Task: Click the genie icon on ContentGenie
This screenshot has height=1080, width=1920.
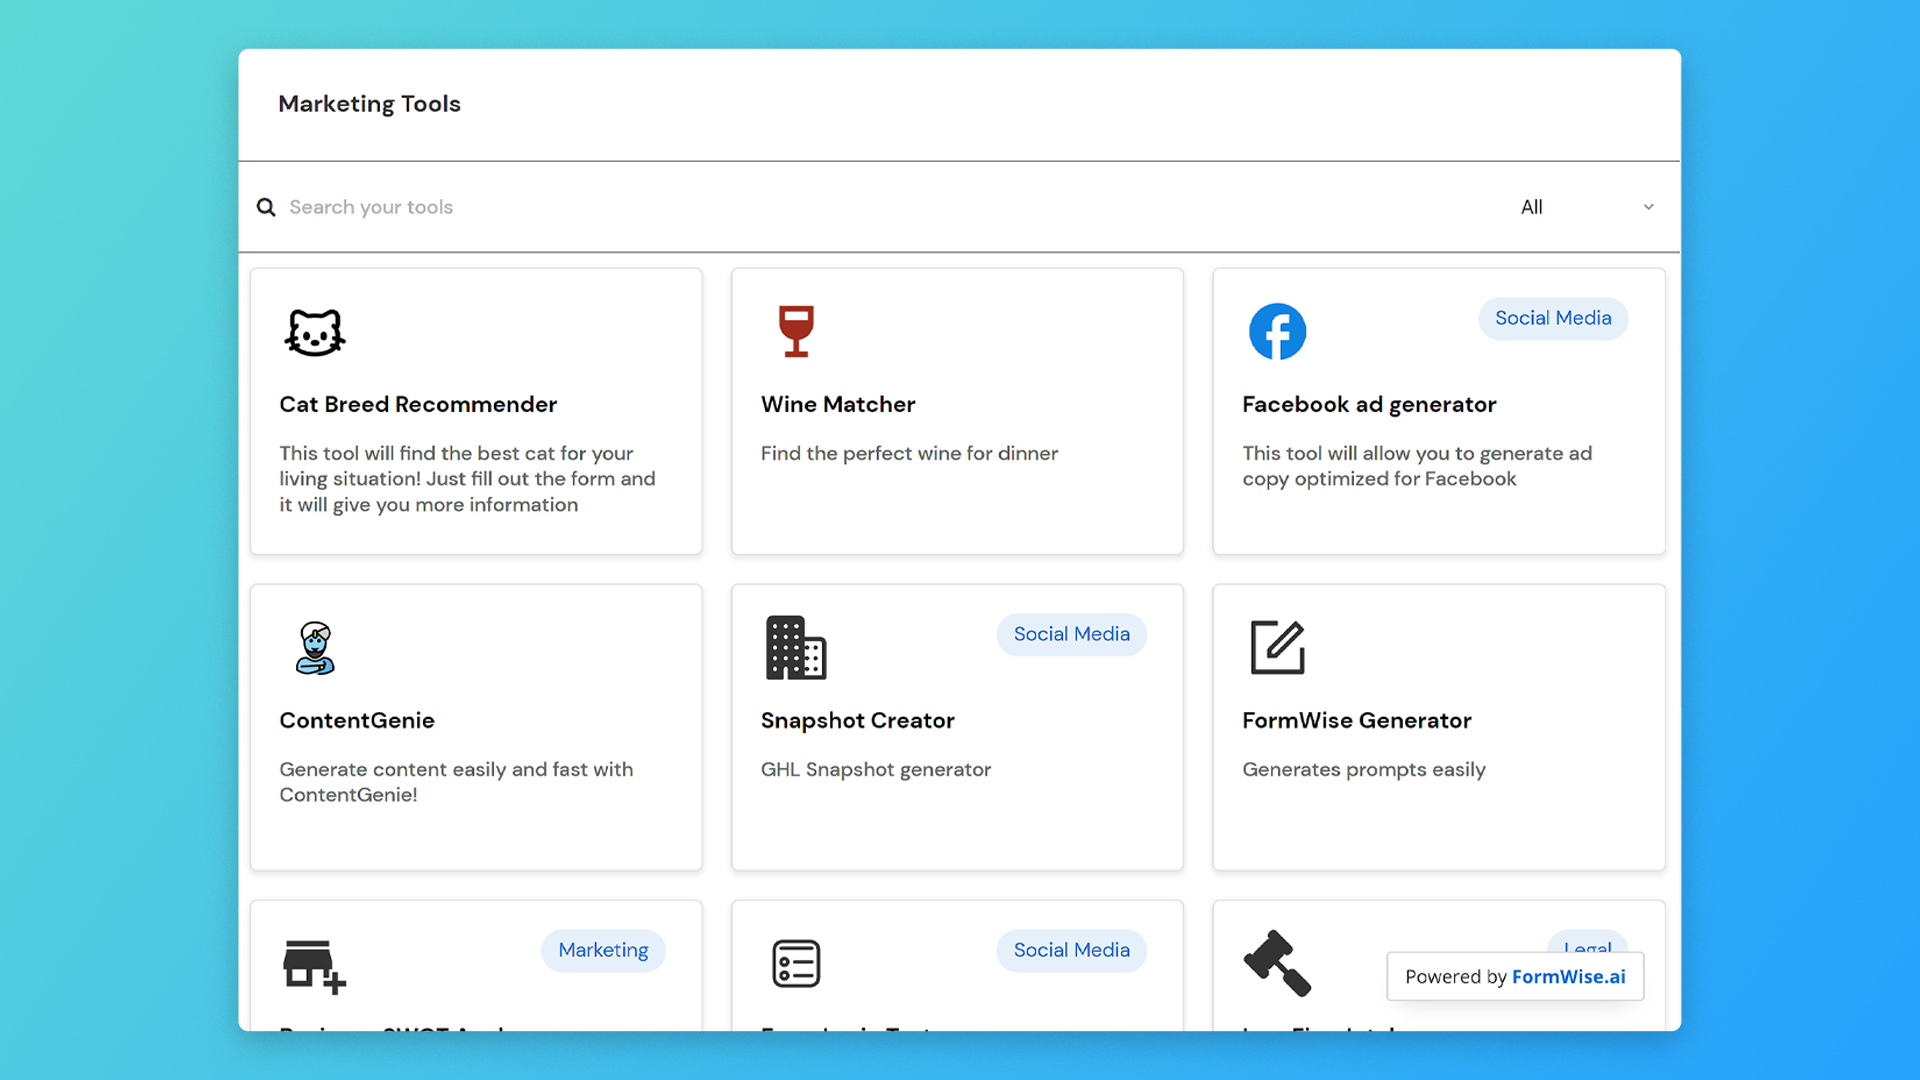Action: click(314, 648)
